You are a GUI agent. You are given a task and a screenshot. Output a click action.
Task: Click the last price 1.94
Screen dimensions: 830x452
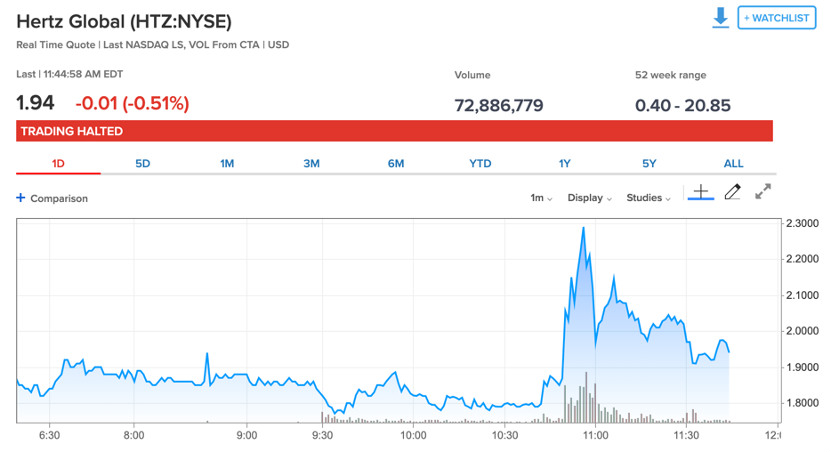pos(35,103)
